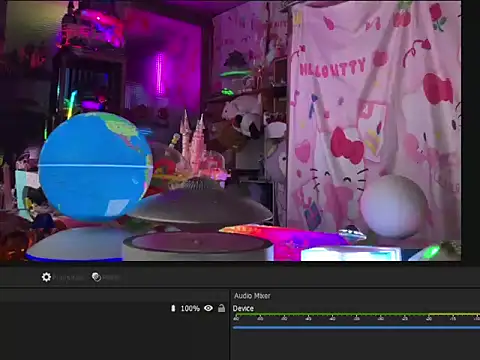This screenshot has height=360, width=480.
Task: Click the Audio Mixer panel title
Action: click(252, 296)
